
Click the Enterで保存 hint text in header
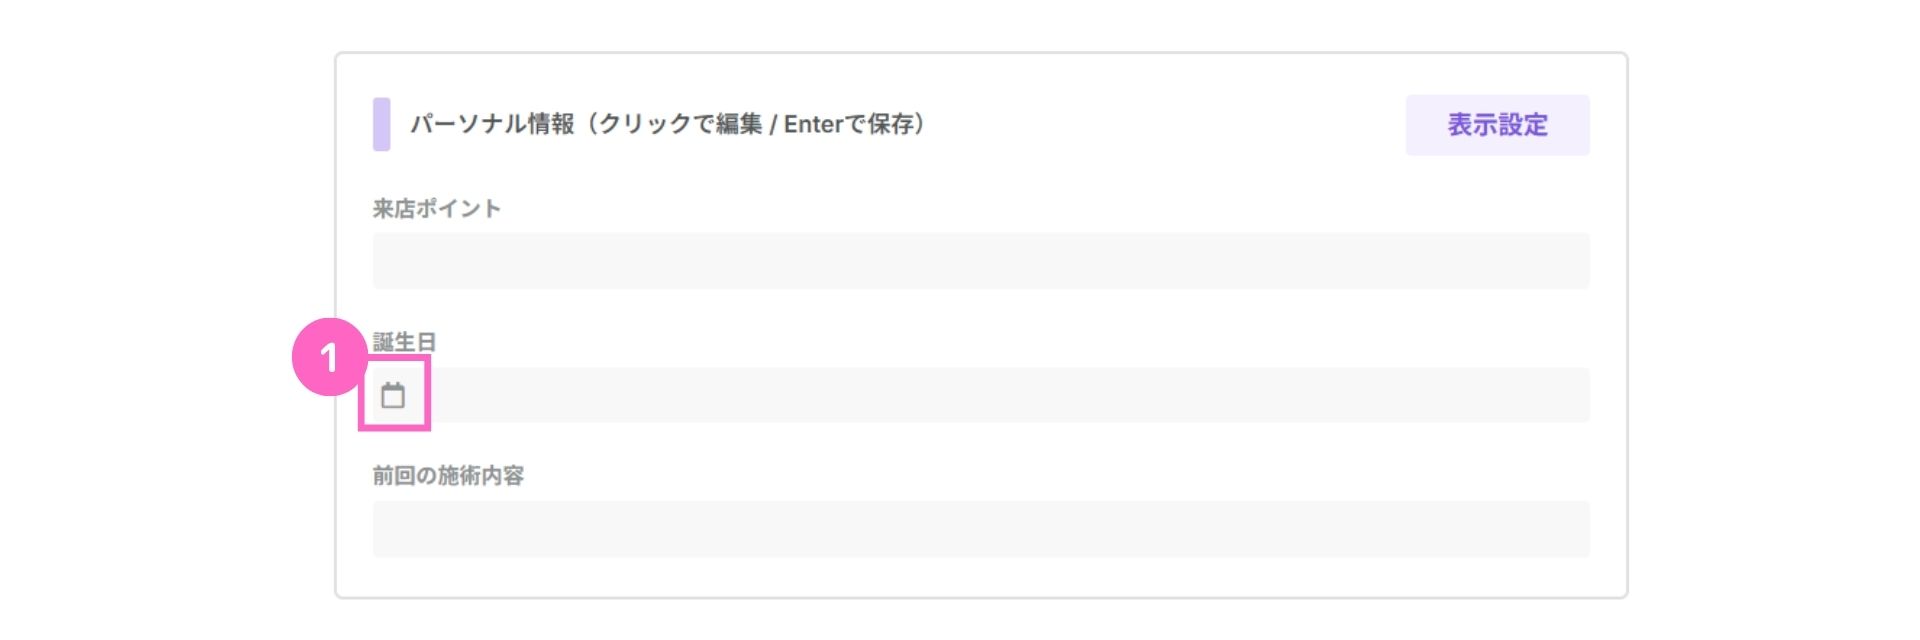pyautogui.click(x=849, y=124)
